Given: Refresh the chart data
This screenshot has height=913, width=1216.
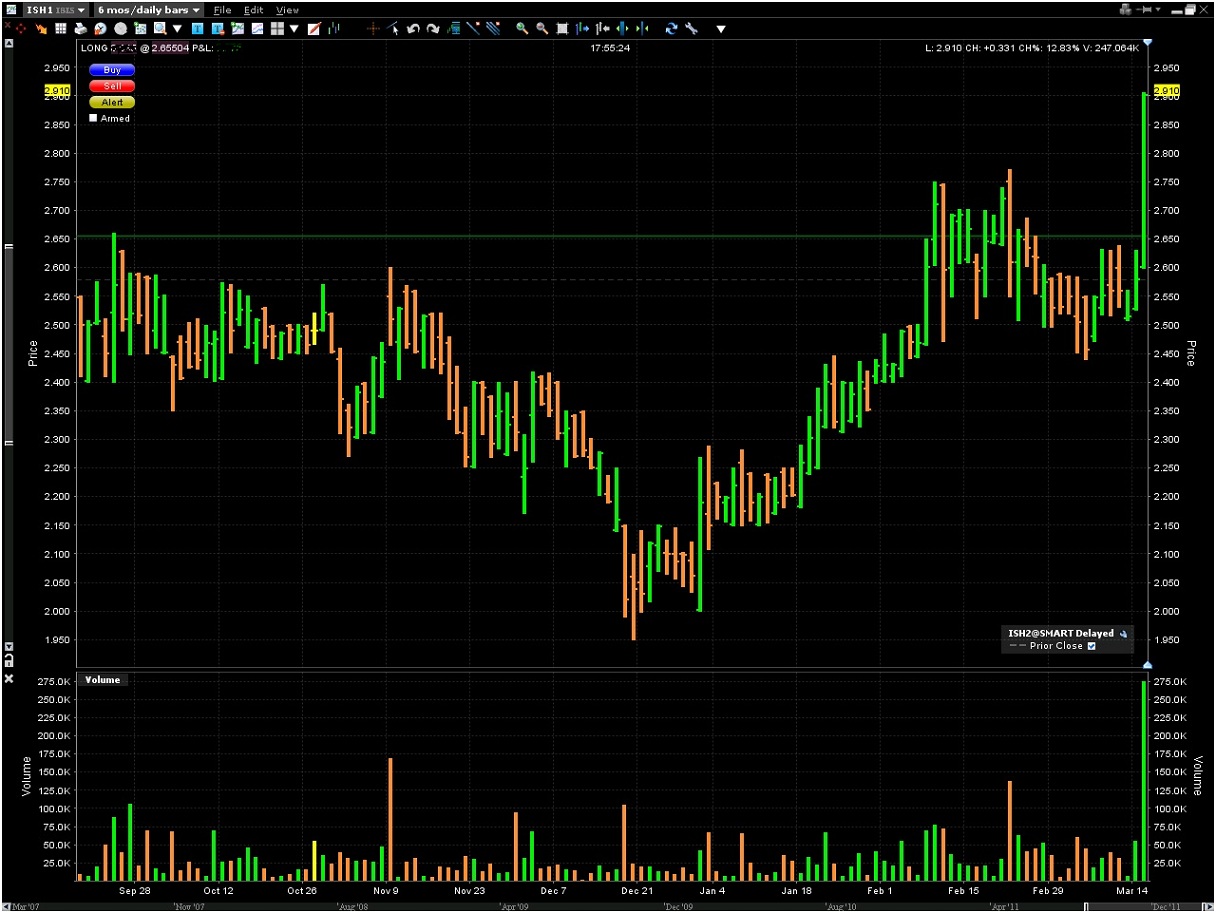Looking at the screenshot, I should [x=670, y=28].
